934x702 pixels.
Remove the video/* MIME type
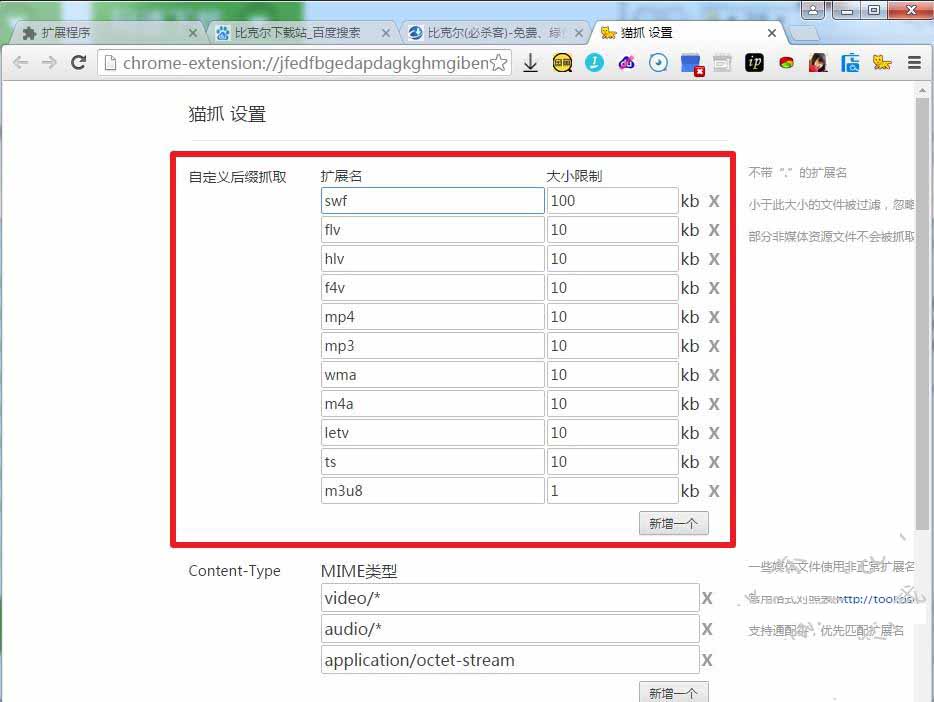706,598
